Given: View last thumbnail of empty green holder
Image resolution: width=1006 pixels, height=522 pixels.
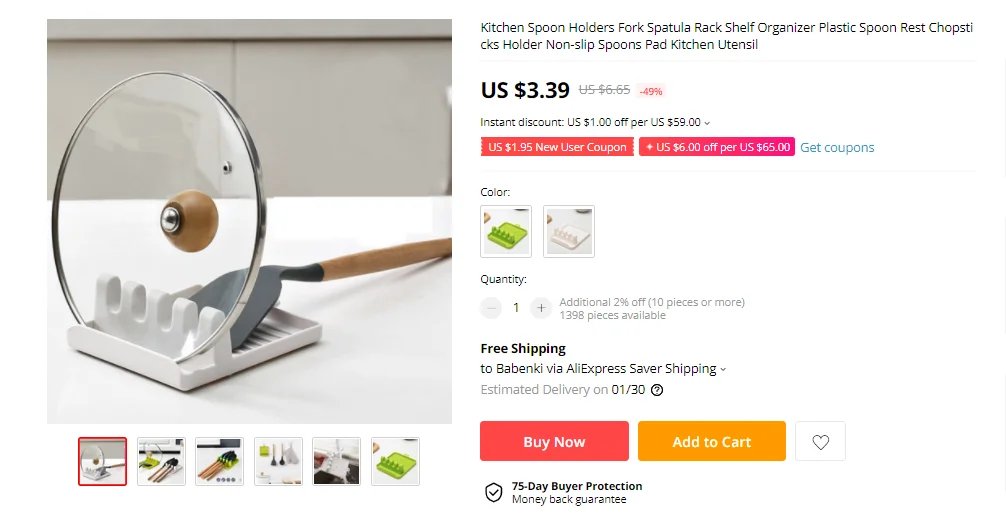Looking at the screenshot, I should point(395,461).
